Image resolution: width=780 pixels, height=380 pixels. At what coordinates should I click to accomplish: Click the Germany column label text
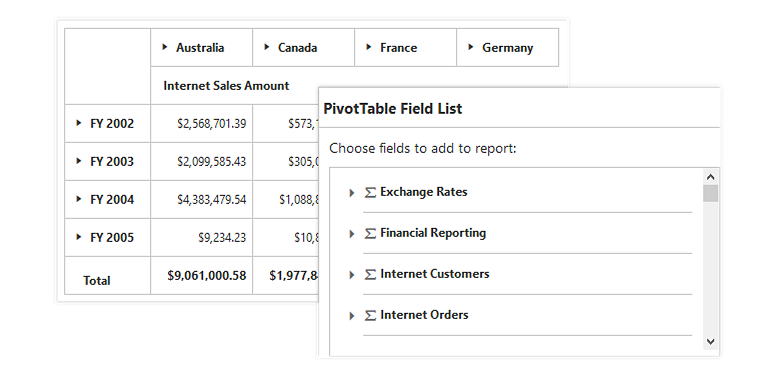(507, 48)
